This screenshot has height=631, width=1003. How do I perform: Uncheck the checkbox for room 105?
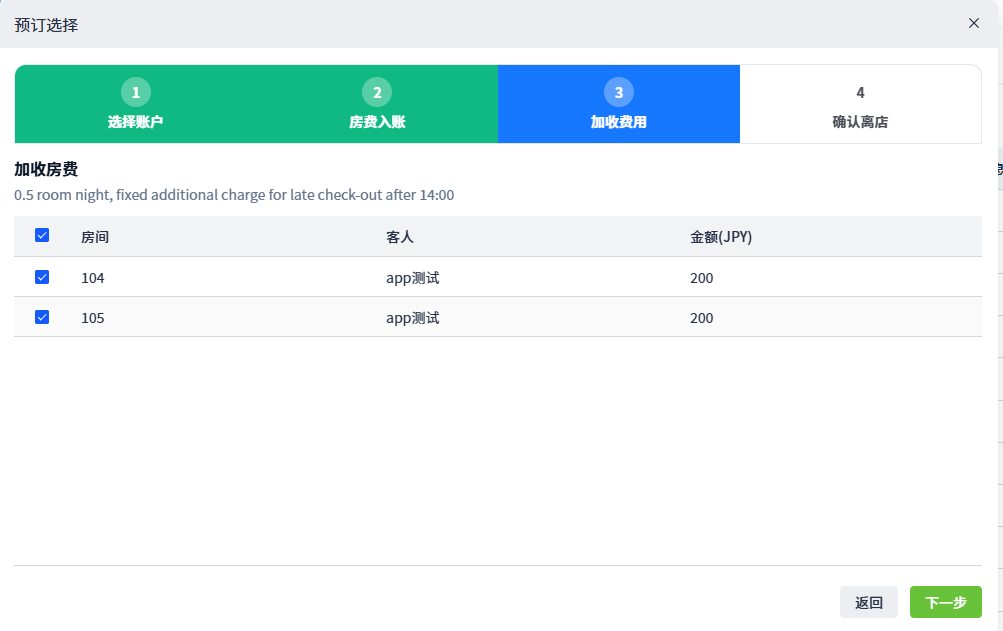click(42, 317)
